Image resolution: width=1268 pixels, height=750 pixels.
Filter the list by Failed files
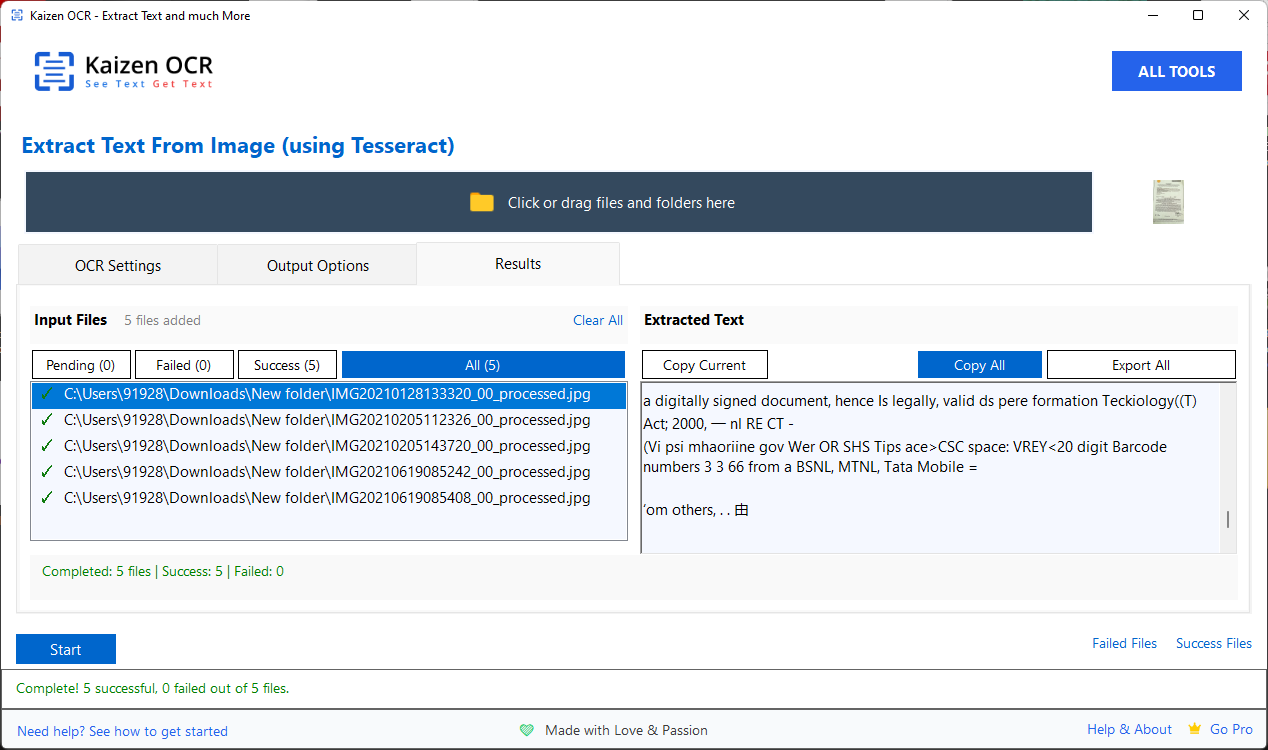184,364
